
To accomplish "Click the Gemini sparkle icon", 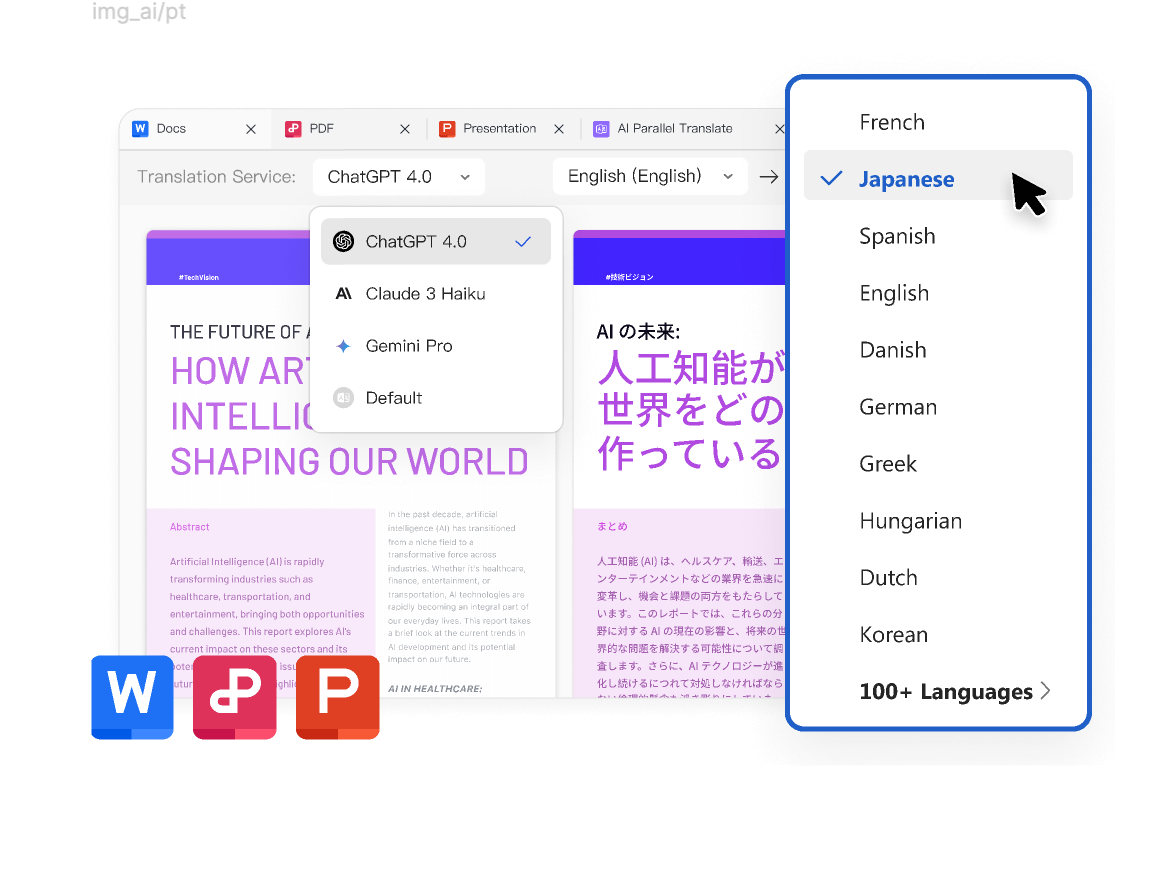I will click(x=343, y=346).
